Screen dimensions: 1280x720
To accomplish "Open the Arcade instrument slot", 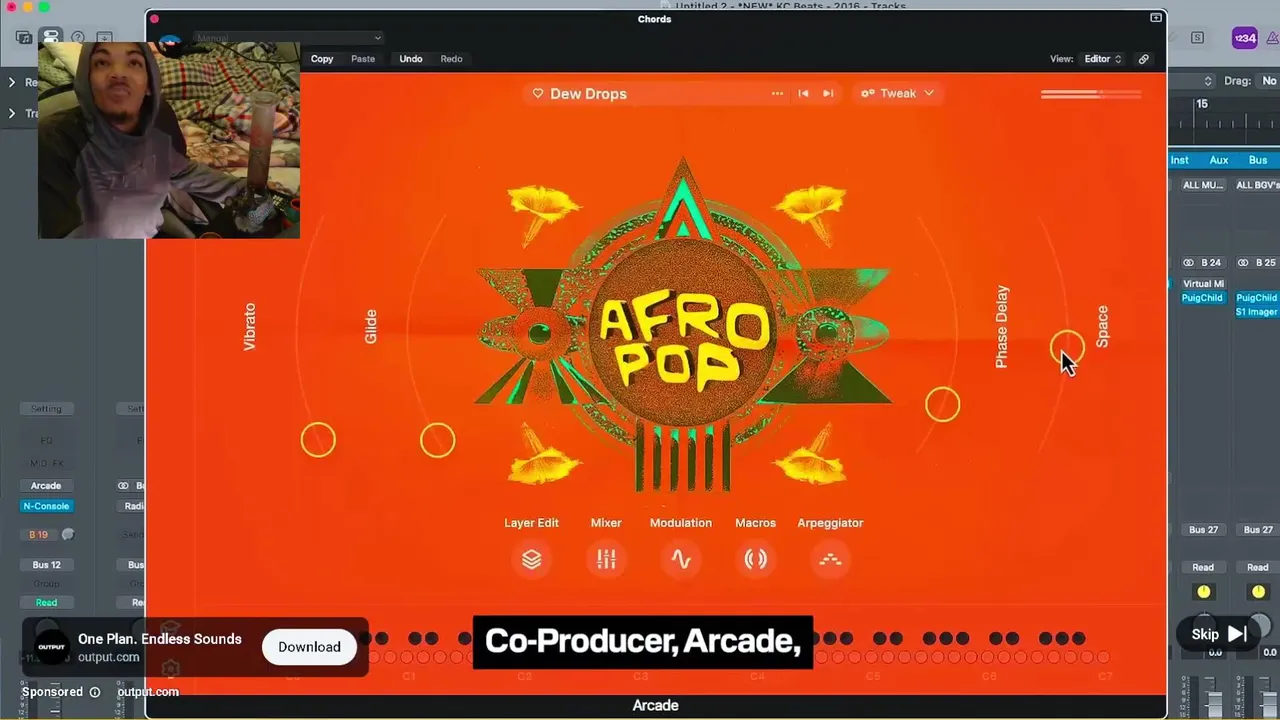I will [x=46, y=486].
